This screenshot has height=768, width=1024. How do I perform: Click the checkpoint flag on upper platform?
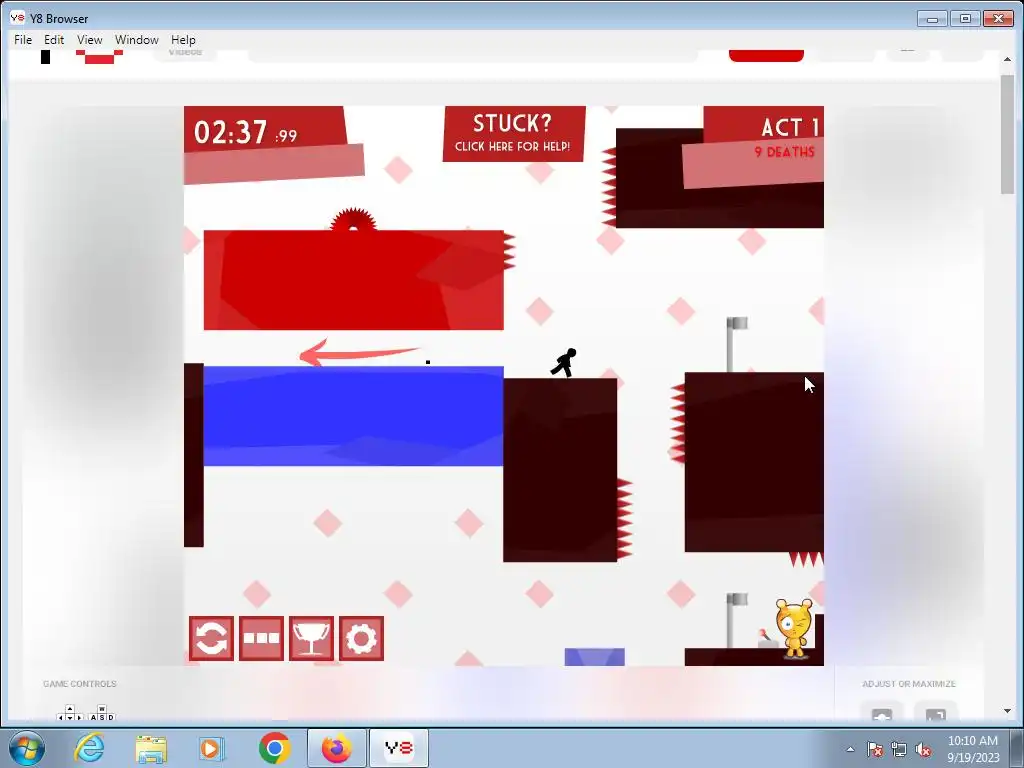click(x=736, y=344)
